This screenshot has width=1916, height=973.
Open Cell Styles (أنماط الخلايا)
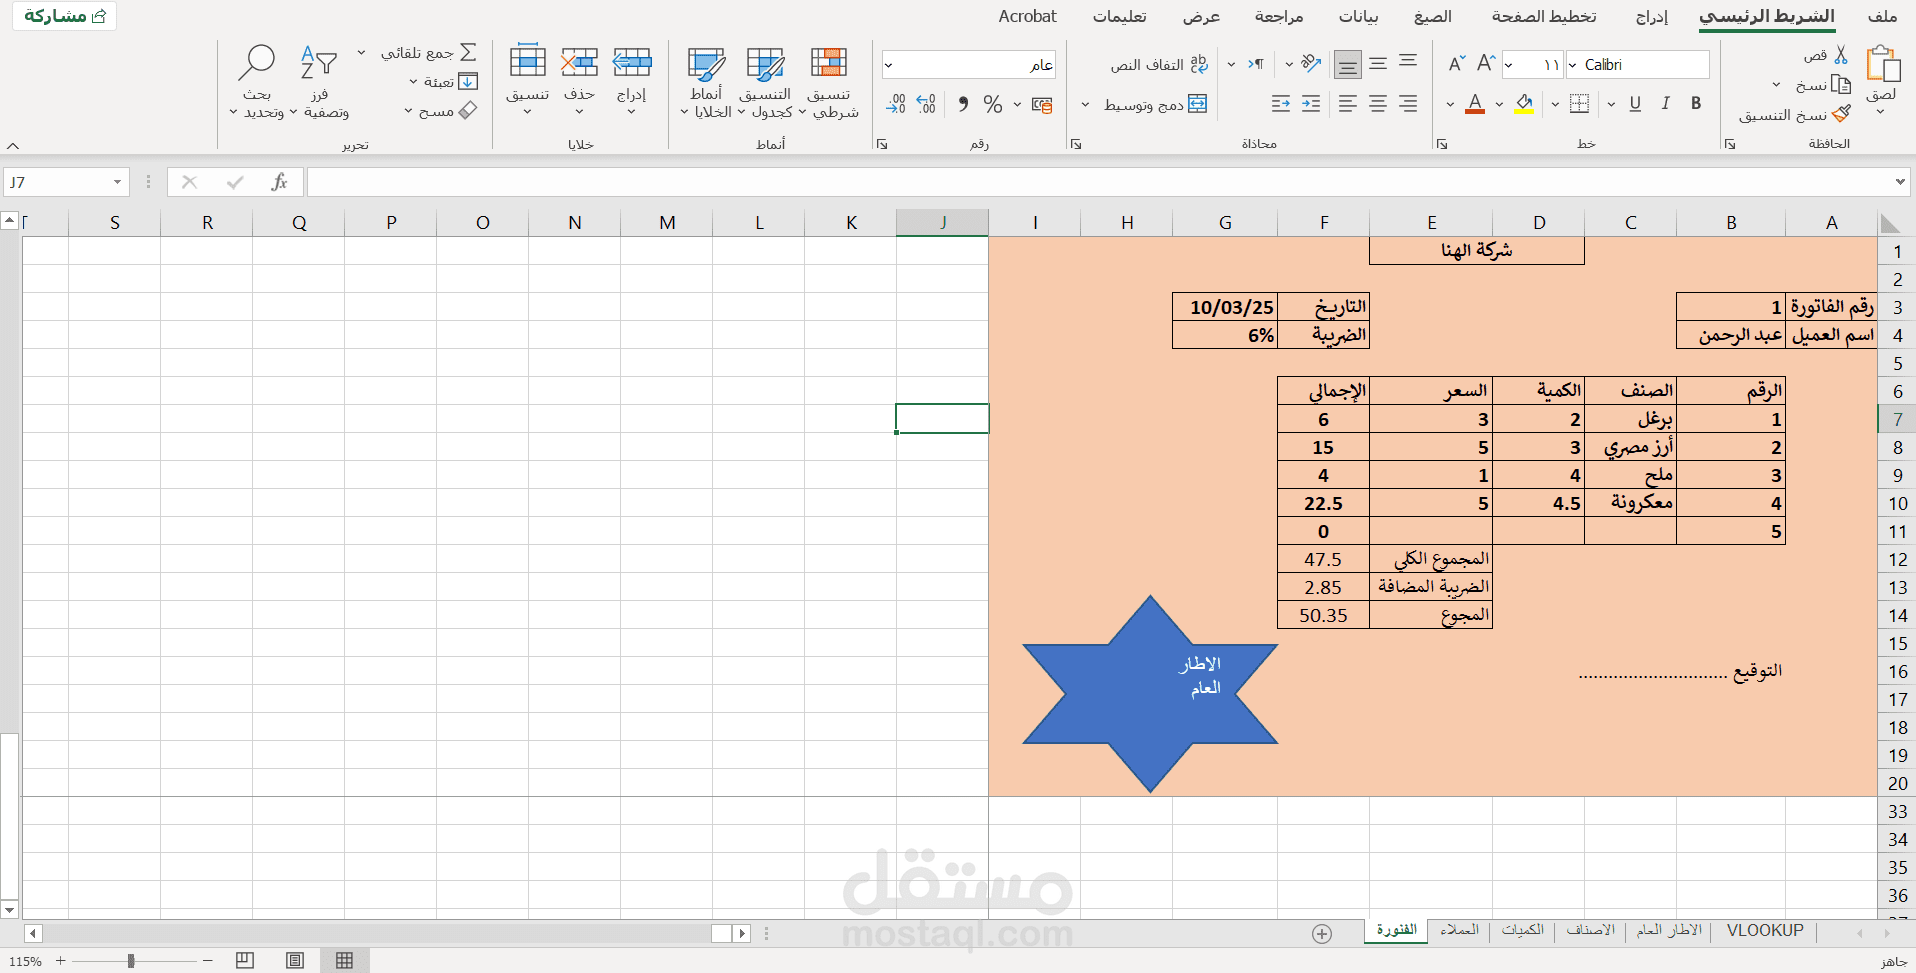tap(706, 82)
